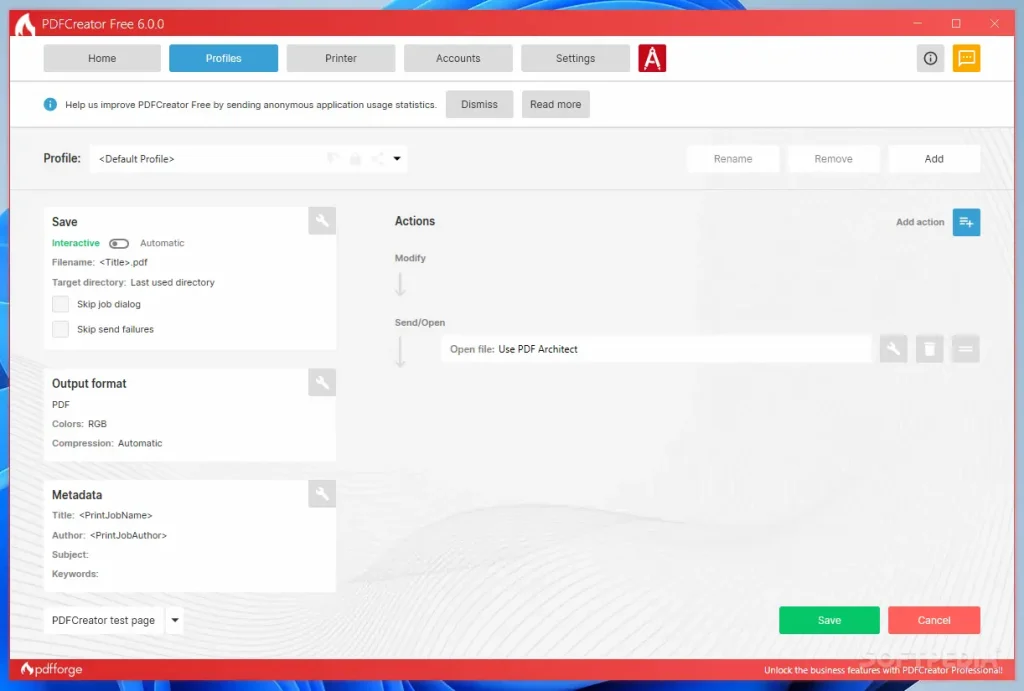
Task: Click the Open file: Use PDF Architect row
Action: [x=656, y=349]
